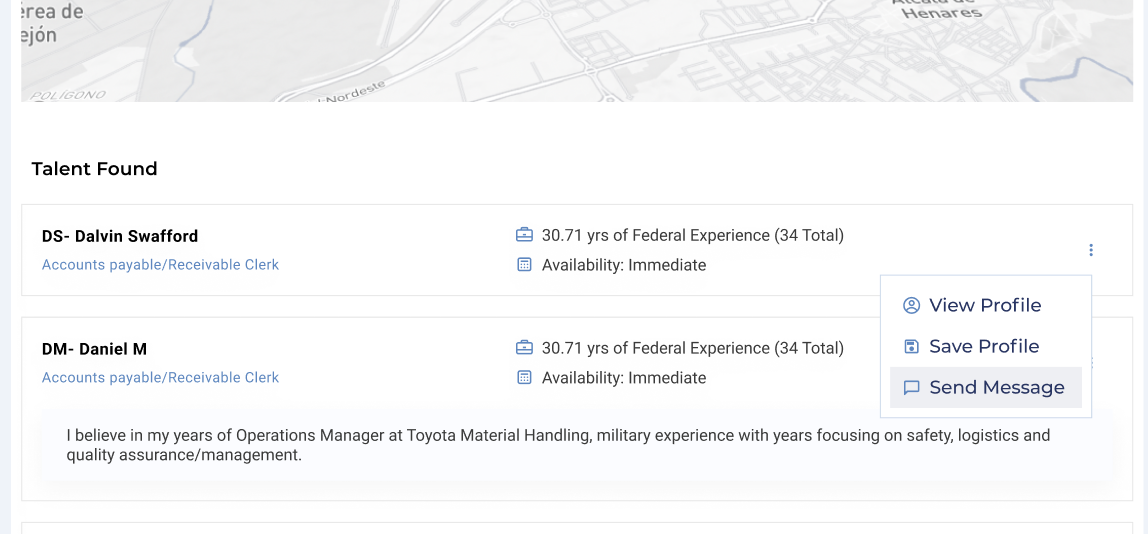Click the job title link under Dalvin Swafford
Viewport: 1148px width, 534px height.
[160, 265]
